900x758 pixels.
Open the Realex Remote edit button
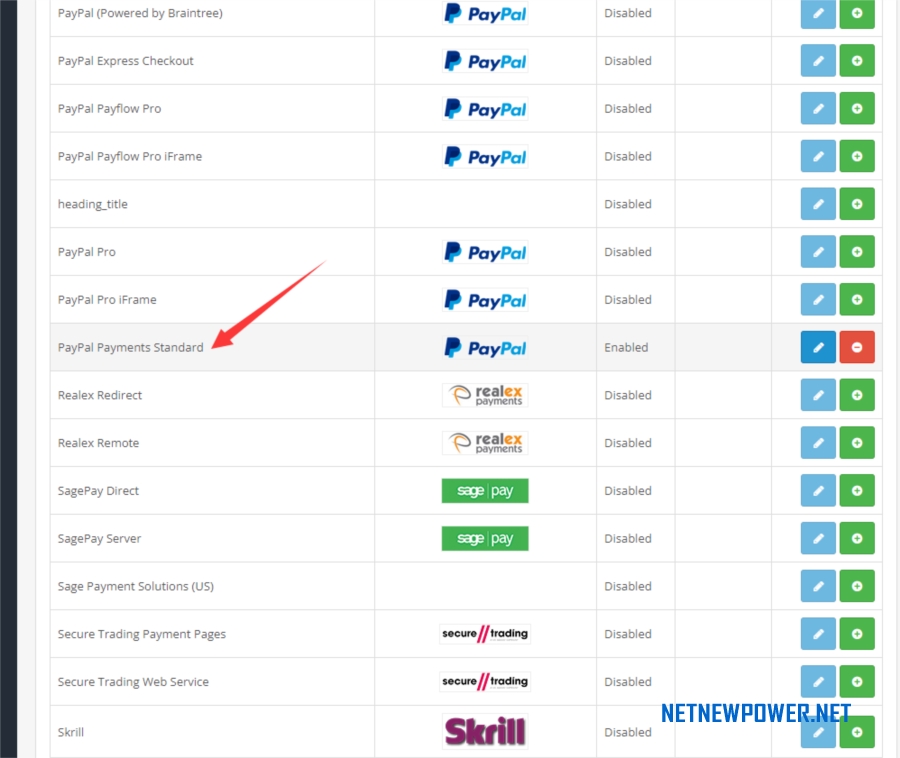818,442
